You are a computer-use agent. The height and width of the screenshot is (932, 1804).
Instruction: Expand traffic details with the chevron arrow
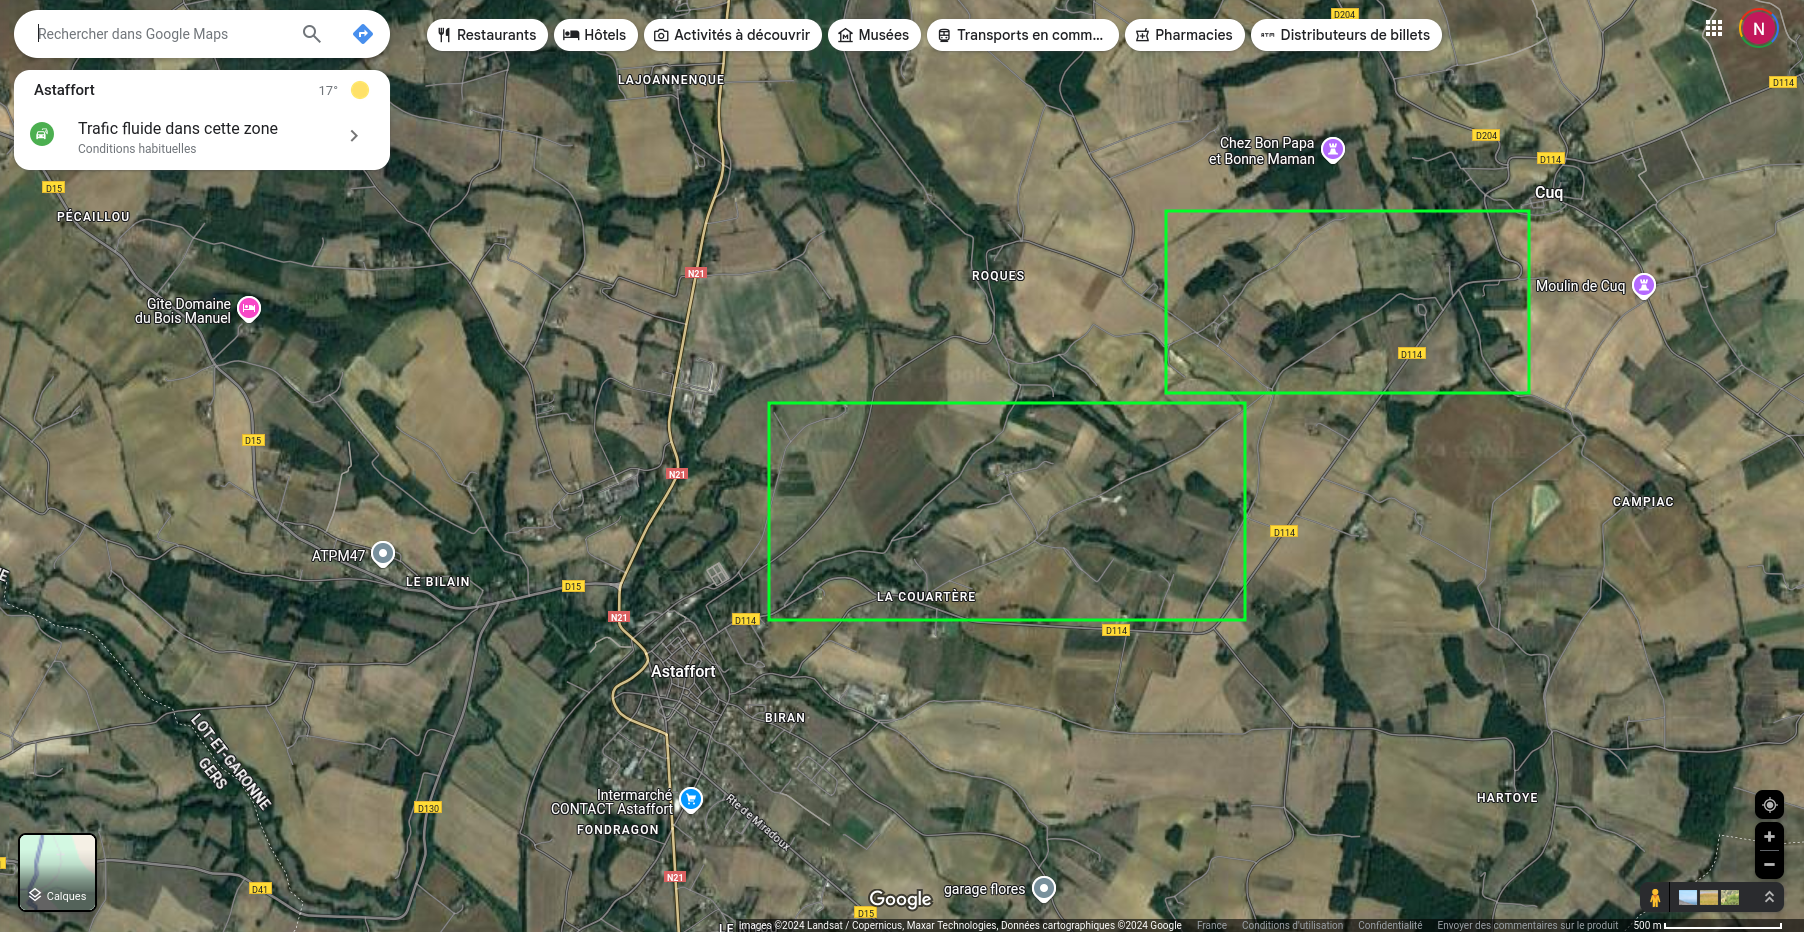coord(354,136)
